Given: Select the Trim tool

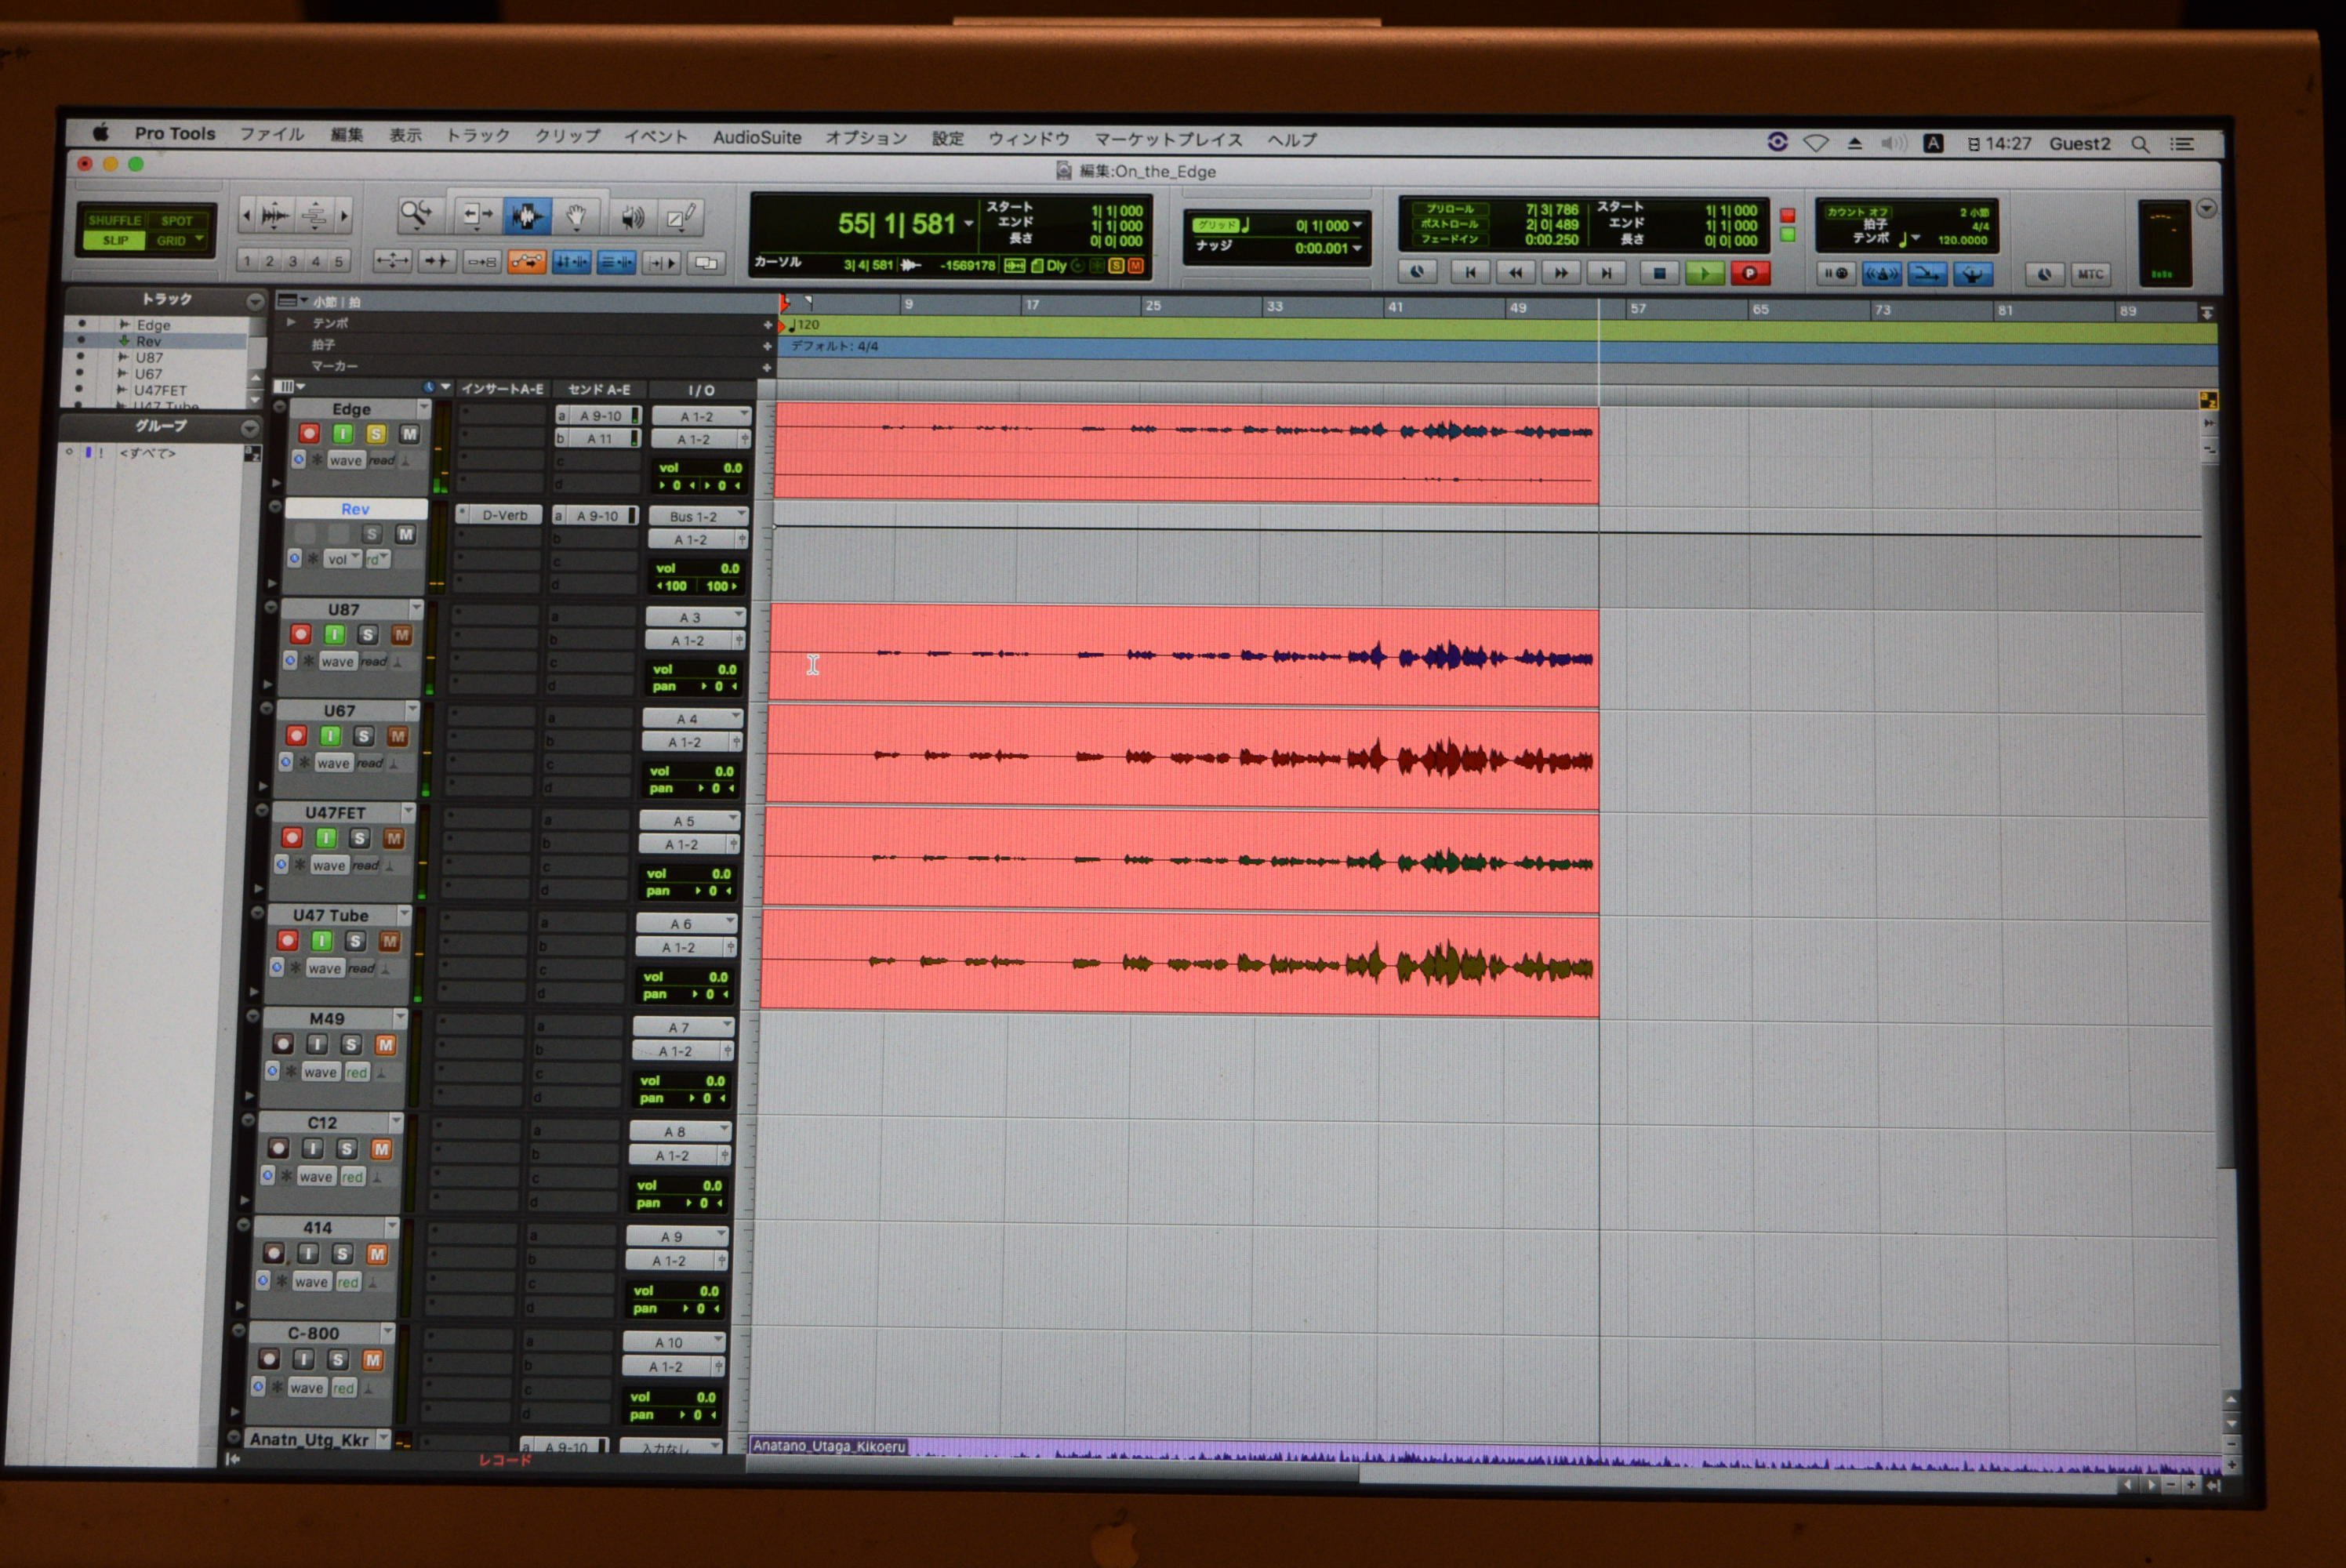Looking at the screenshot, I should (x=476, y=214).
